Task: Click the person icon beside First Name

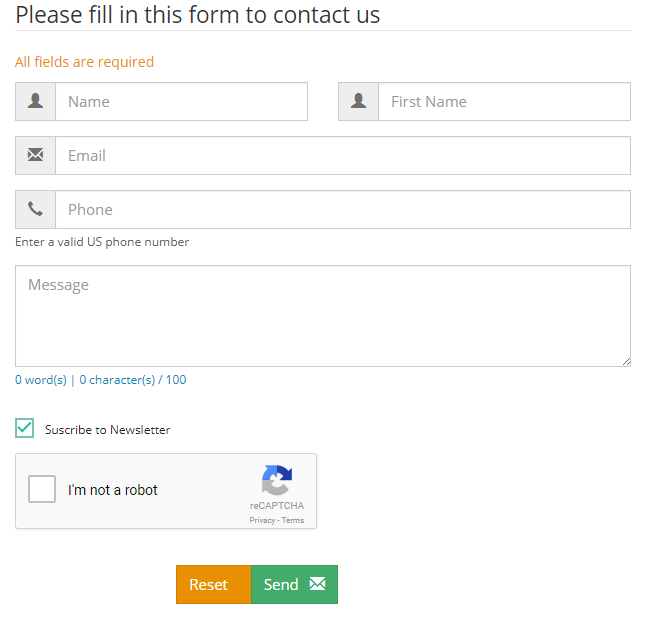Action: pos(359,101)
